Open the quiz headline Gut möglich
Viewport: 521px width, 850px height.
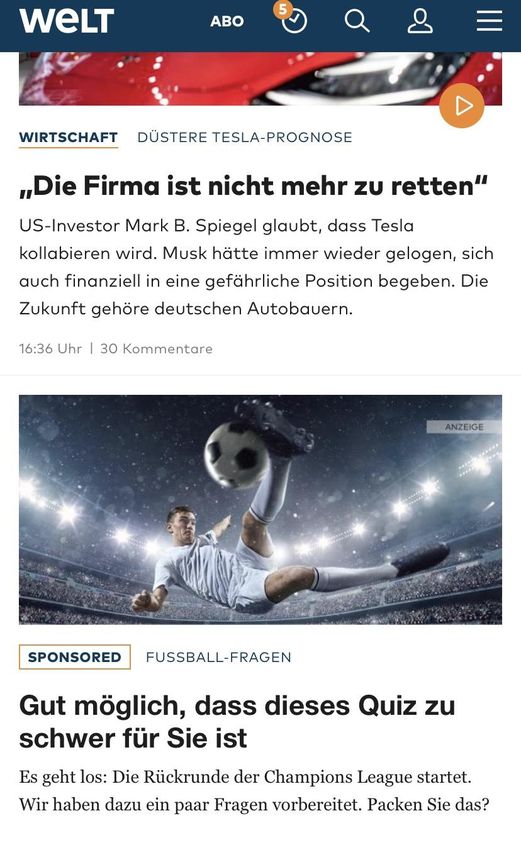pos(237,722)
